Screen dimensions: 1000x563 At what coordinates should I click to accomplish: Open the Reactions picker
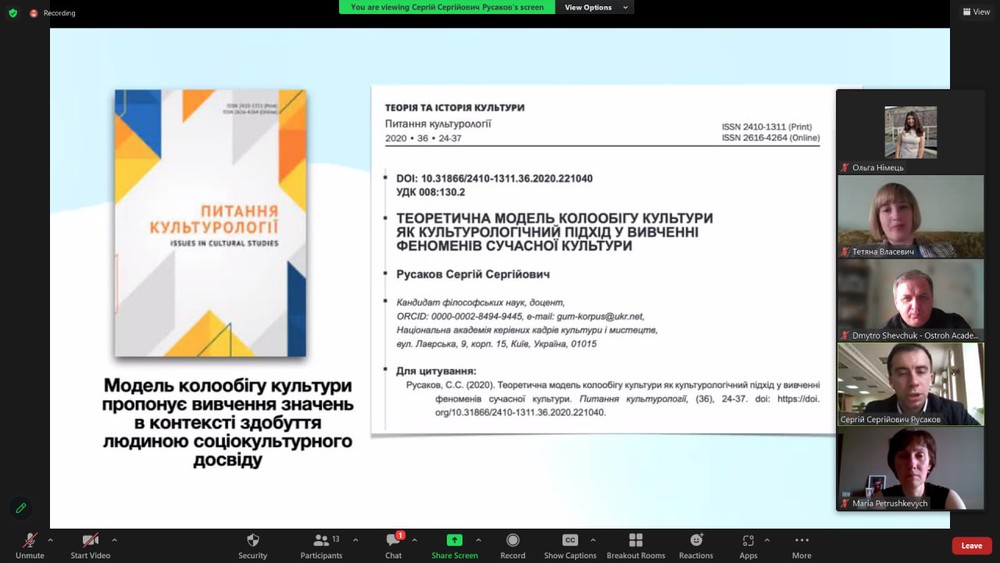tap(696, 541)
